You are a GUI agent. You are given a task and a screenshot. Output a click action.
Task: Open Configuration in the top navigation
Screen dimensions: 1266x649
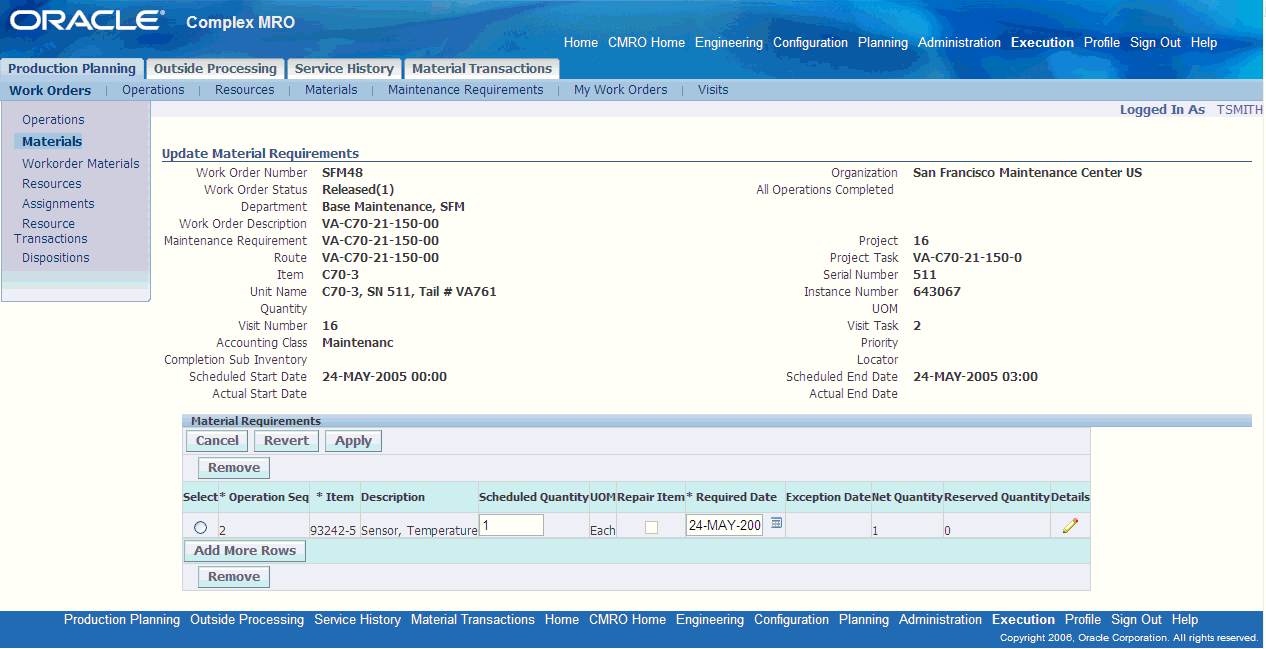810,43
